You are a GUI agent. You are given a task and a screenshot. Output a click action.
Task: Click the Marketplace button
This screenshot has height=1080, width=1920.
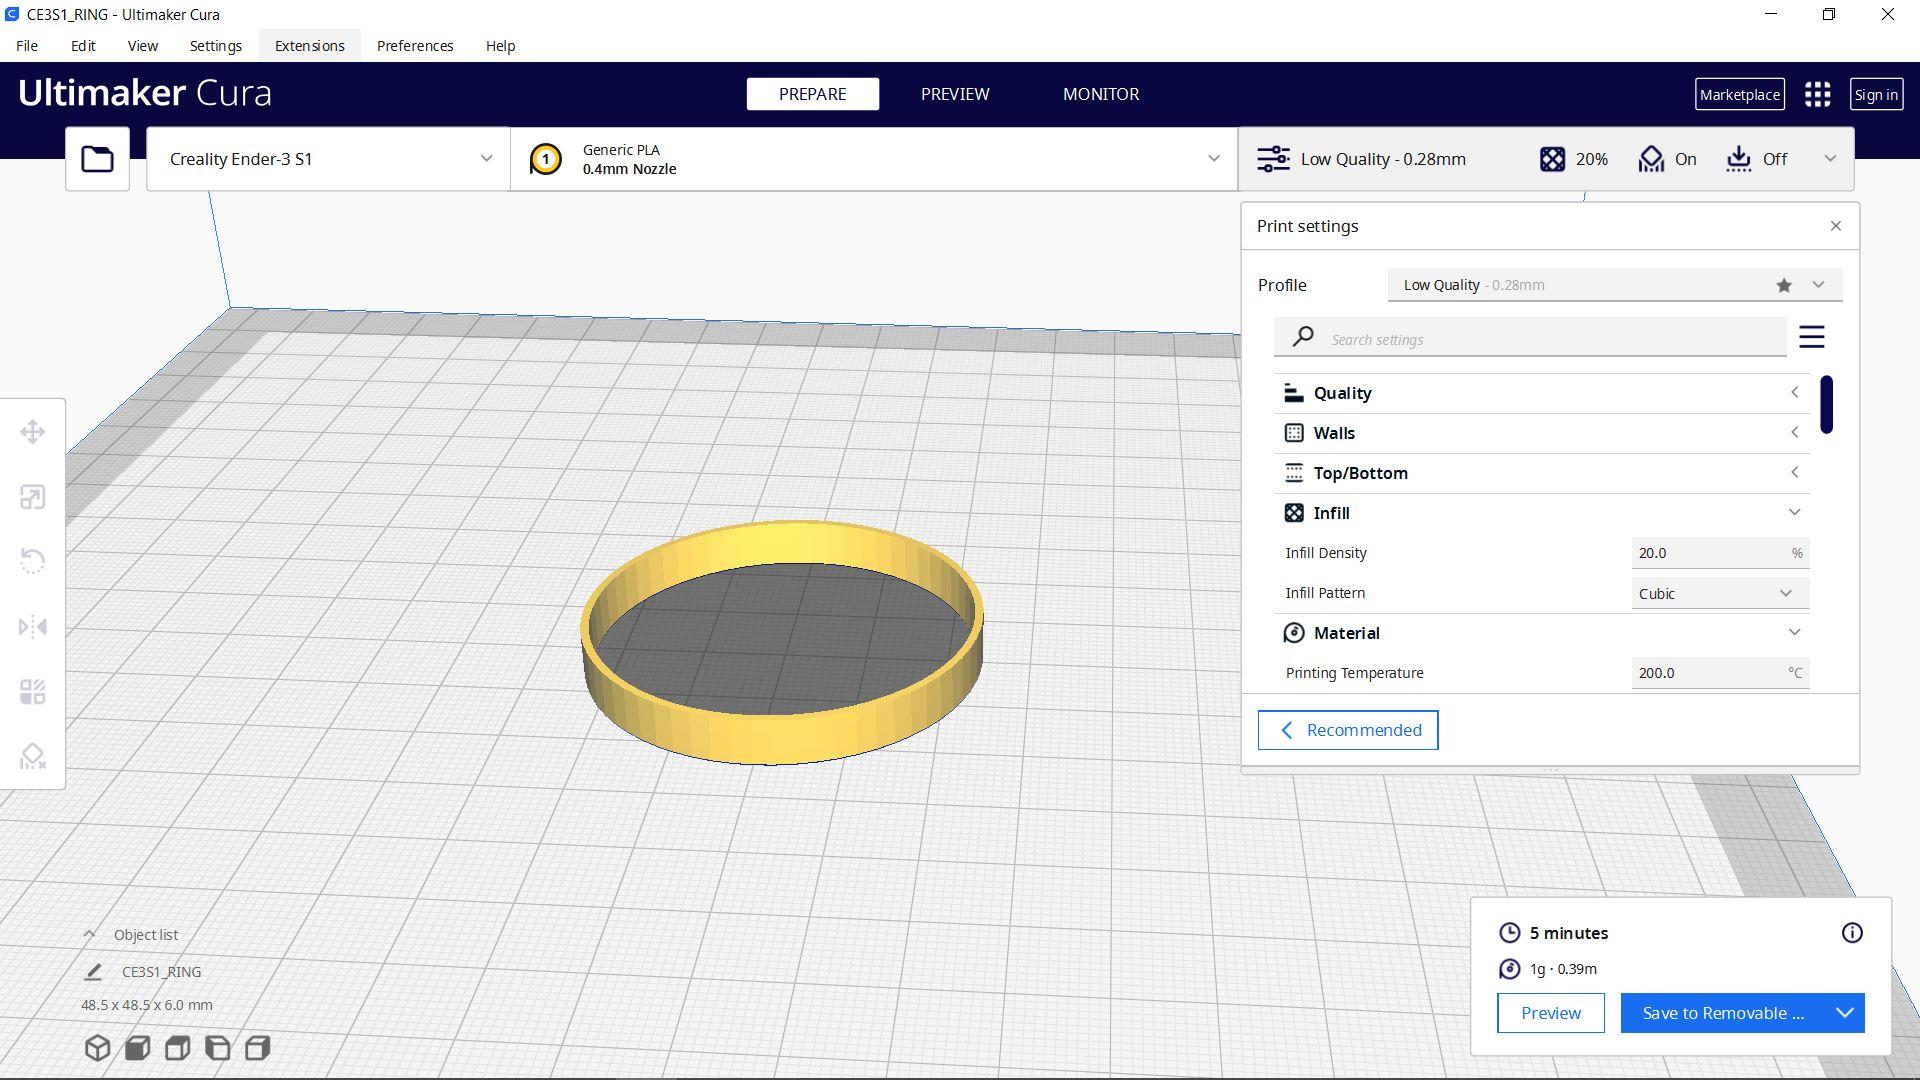click(1738, 94)
